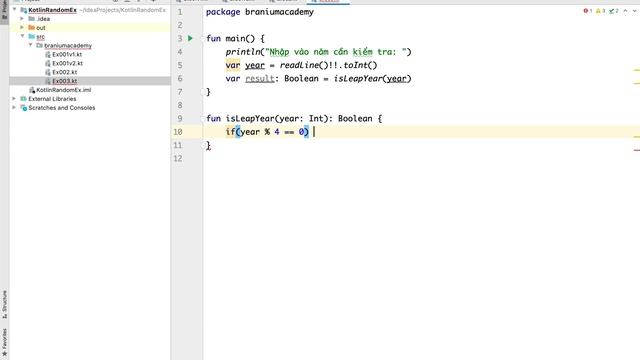Viewport: 640px width, 360px height.
Task: Expand External Libraries node
Action: 14,99
